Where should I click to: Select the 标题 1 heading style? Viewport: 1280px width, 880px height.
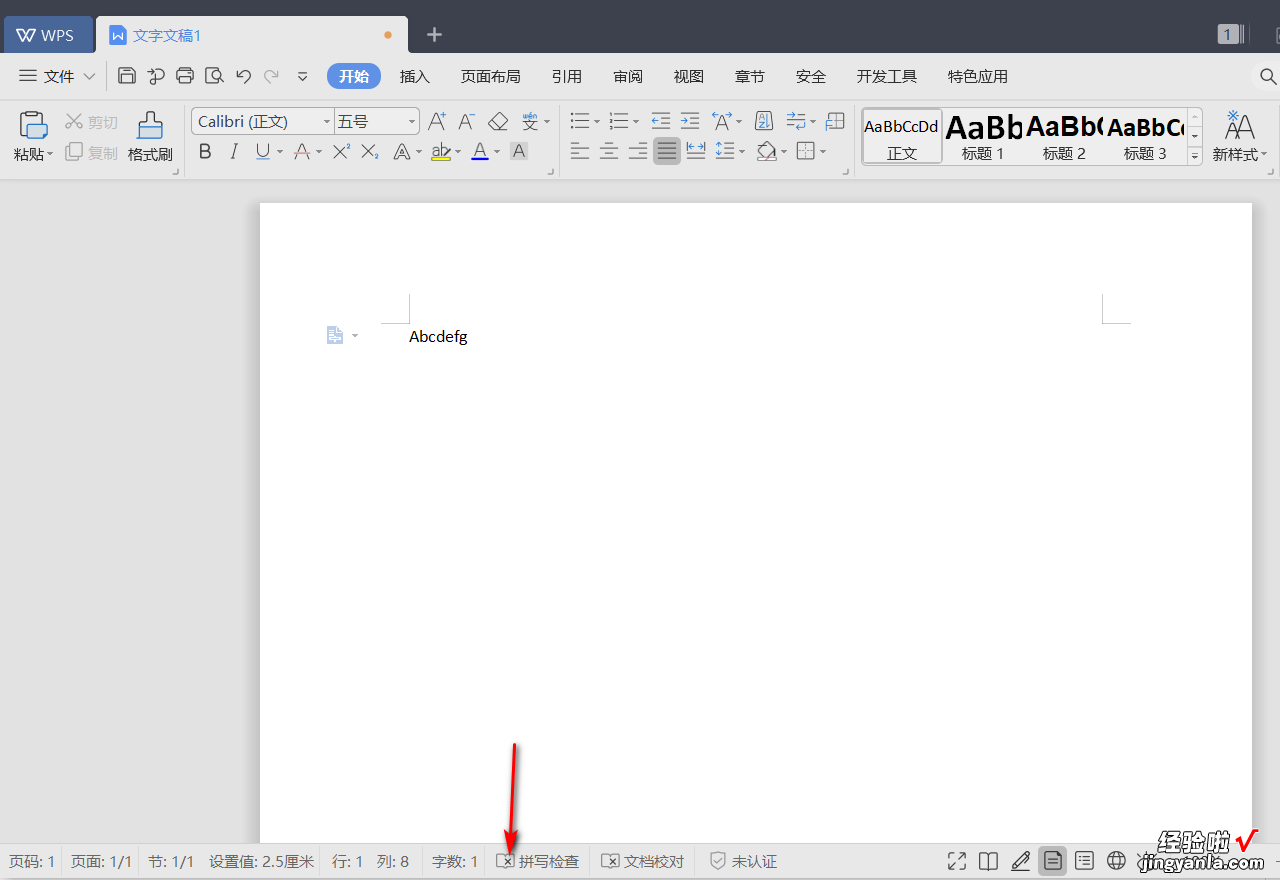tap(983, 136)
